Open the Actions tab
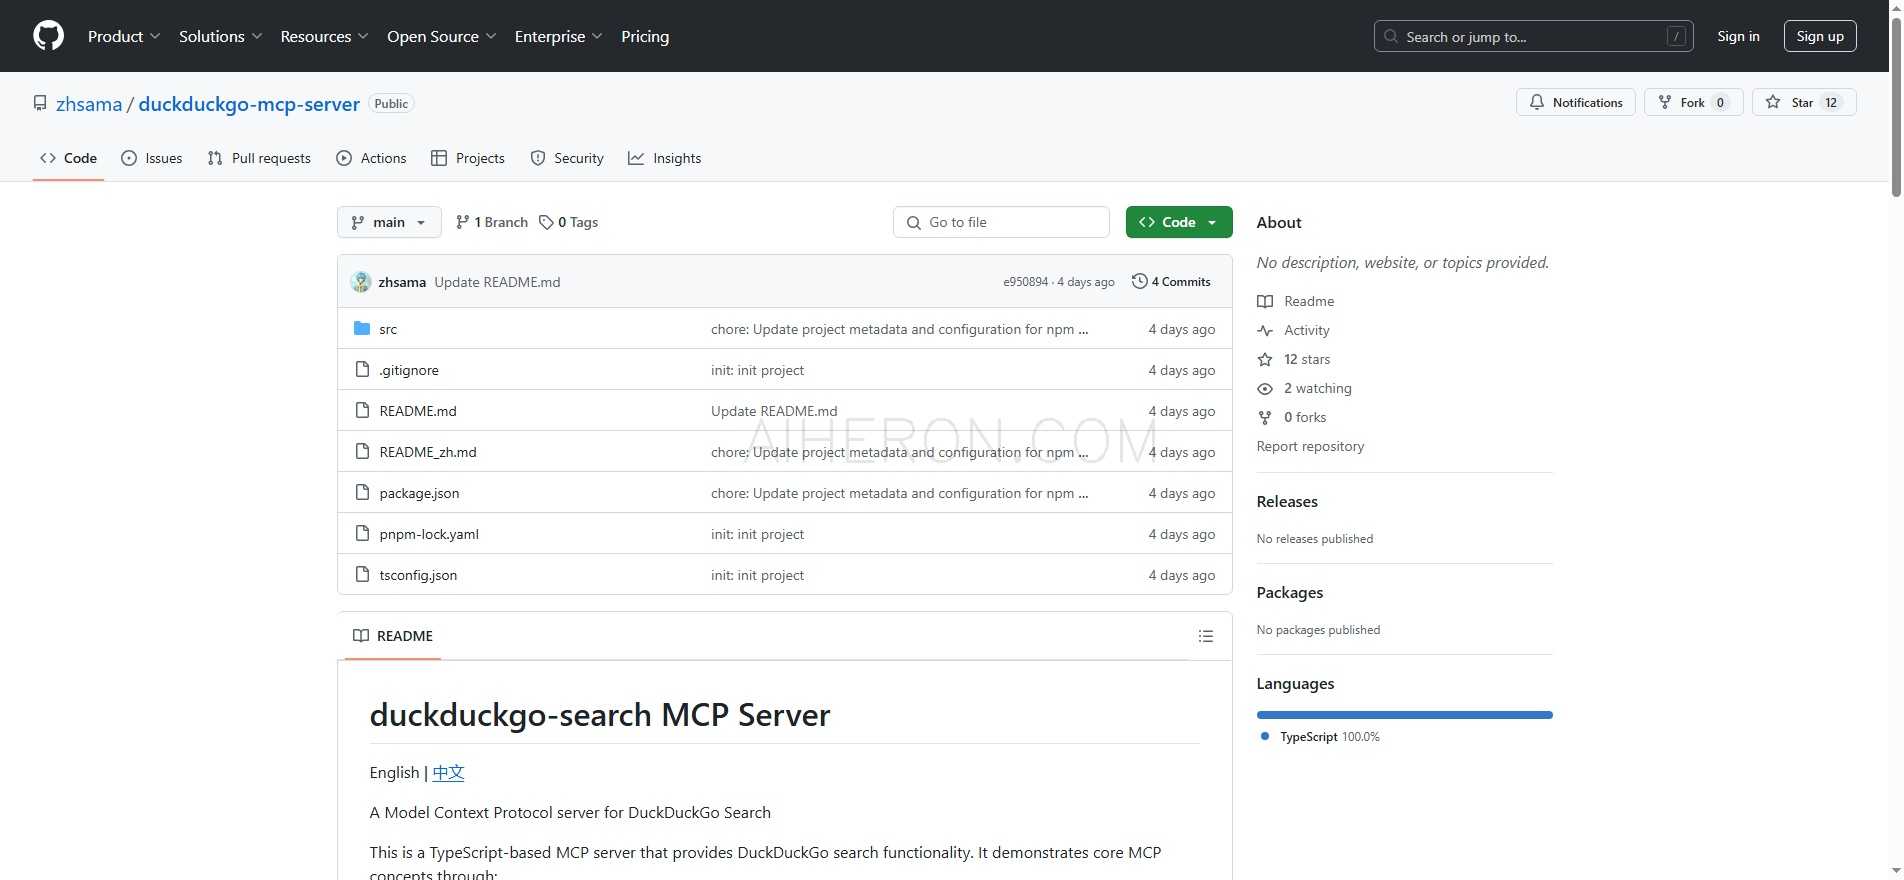1904x880 pixels. pos(371,158)
